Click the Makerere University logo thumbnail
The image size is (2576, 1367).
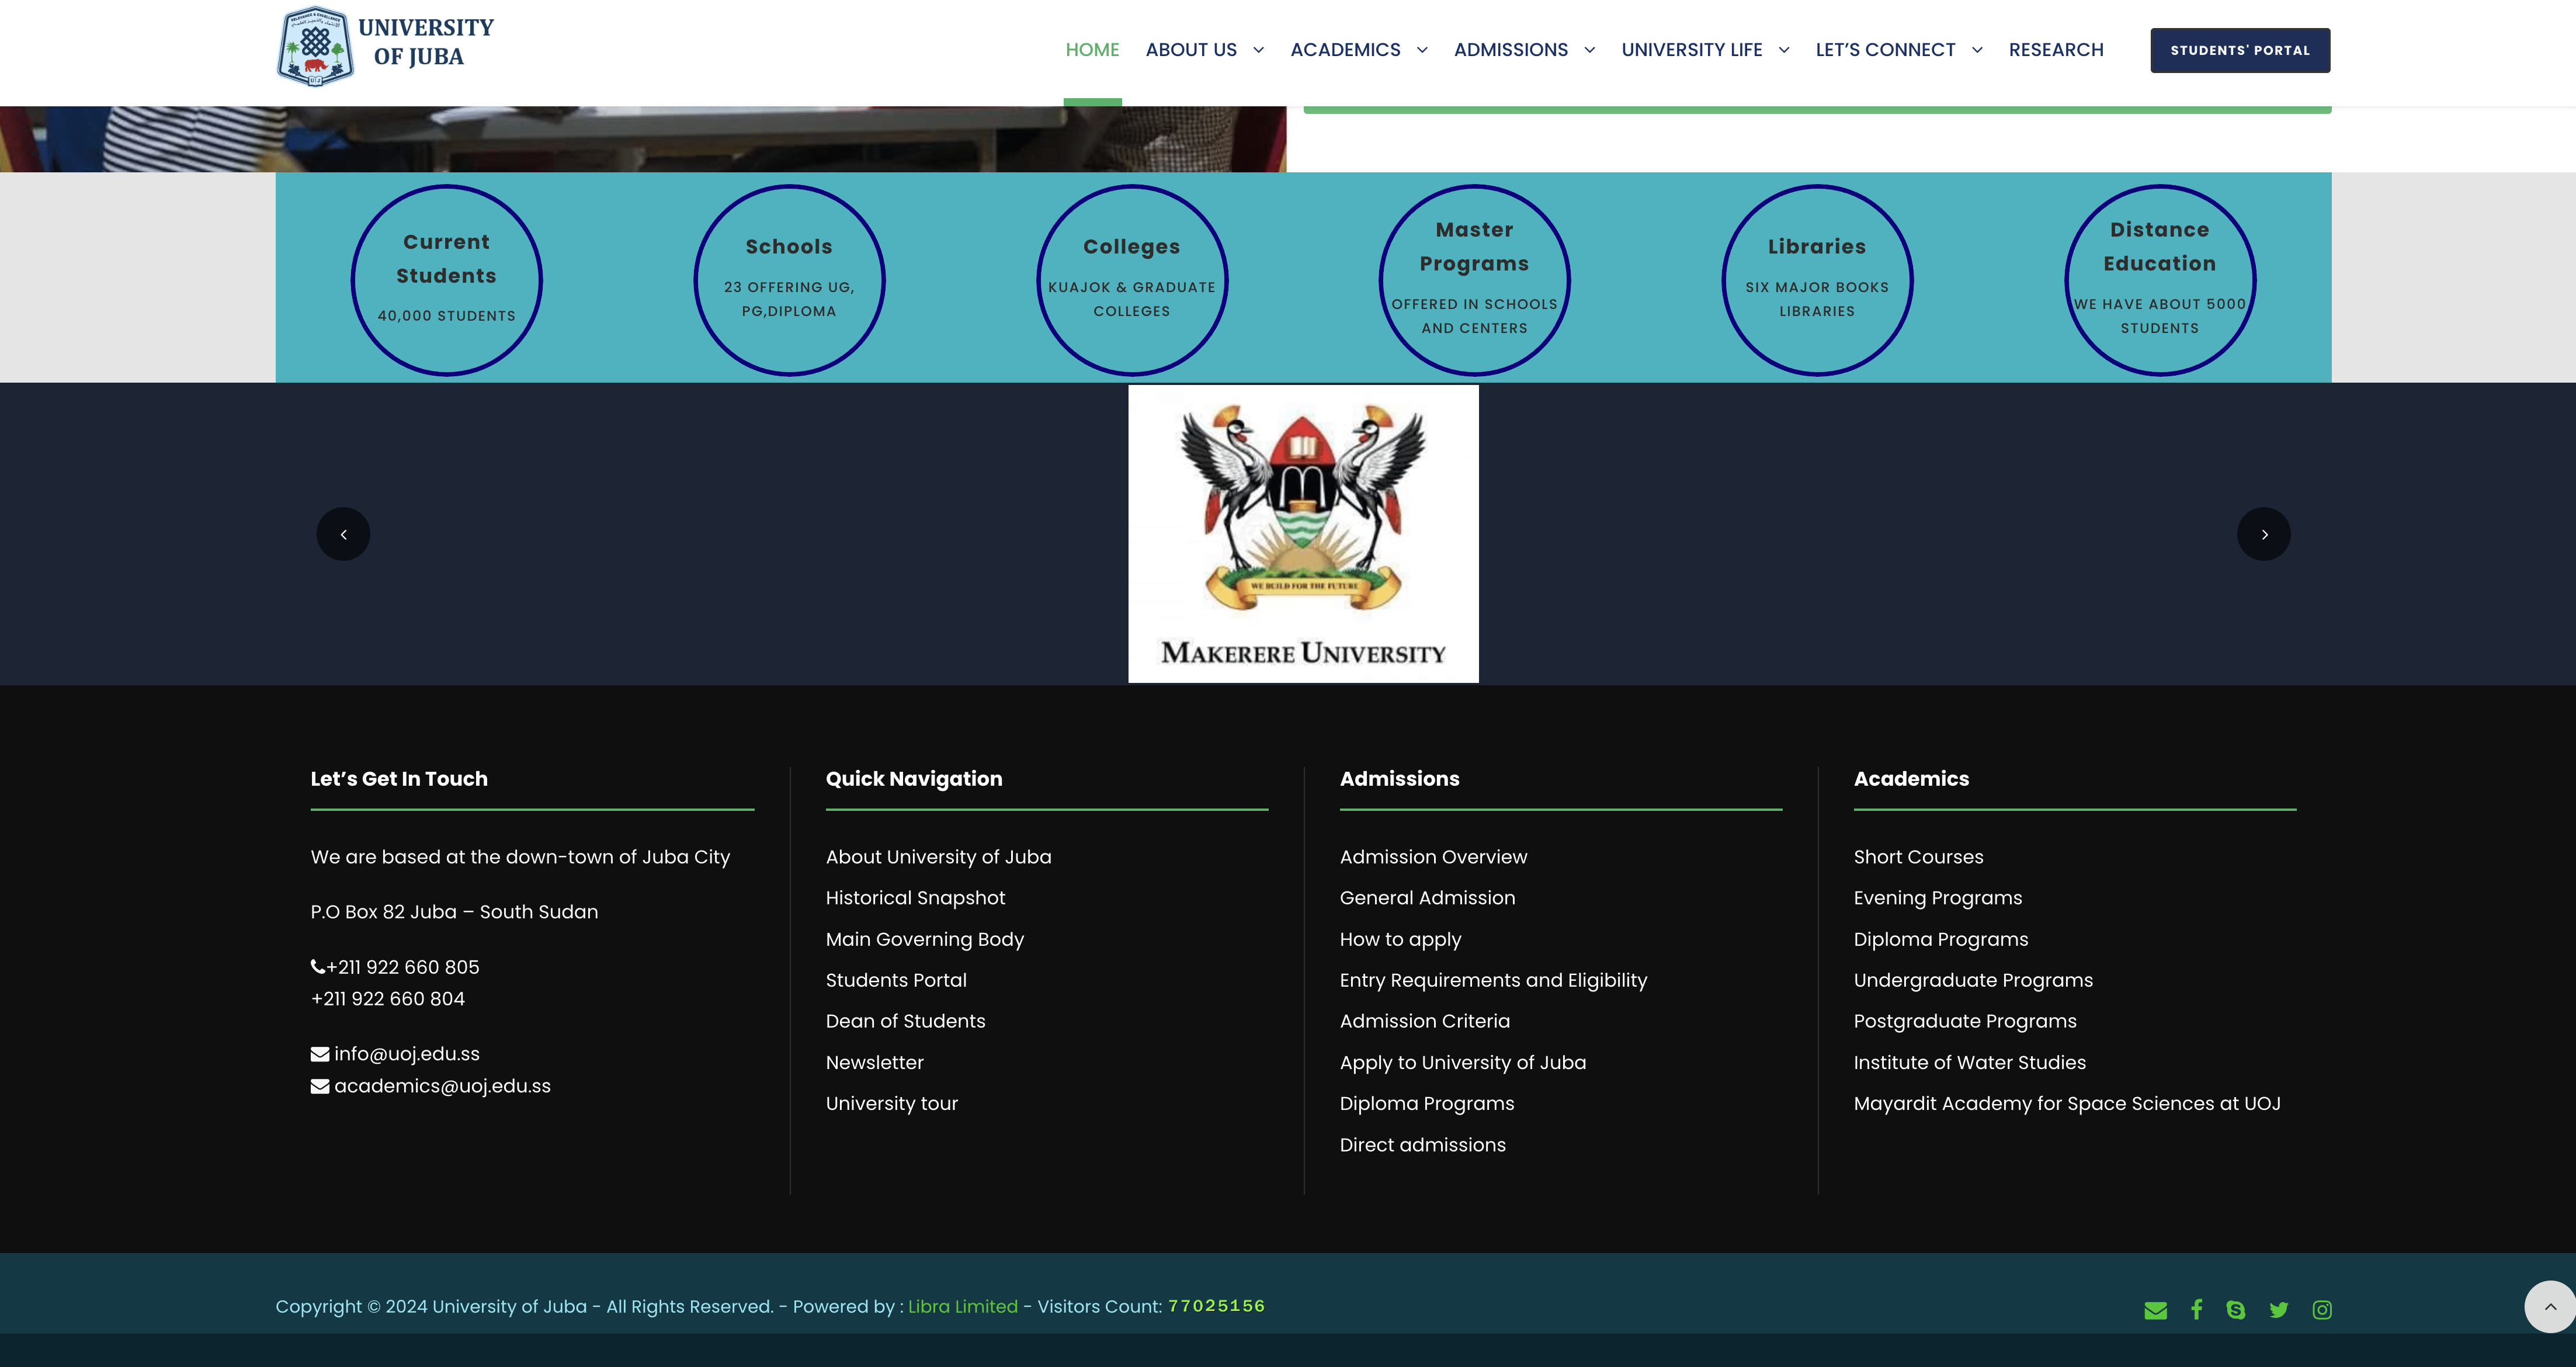1303,534
